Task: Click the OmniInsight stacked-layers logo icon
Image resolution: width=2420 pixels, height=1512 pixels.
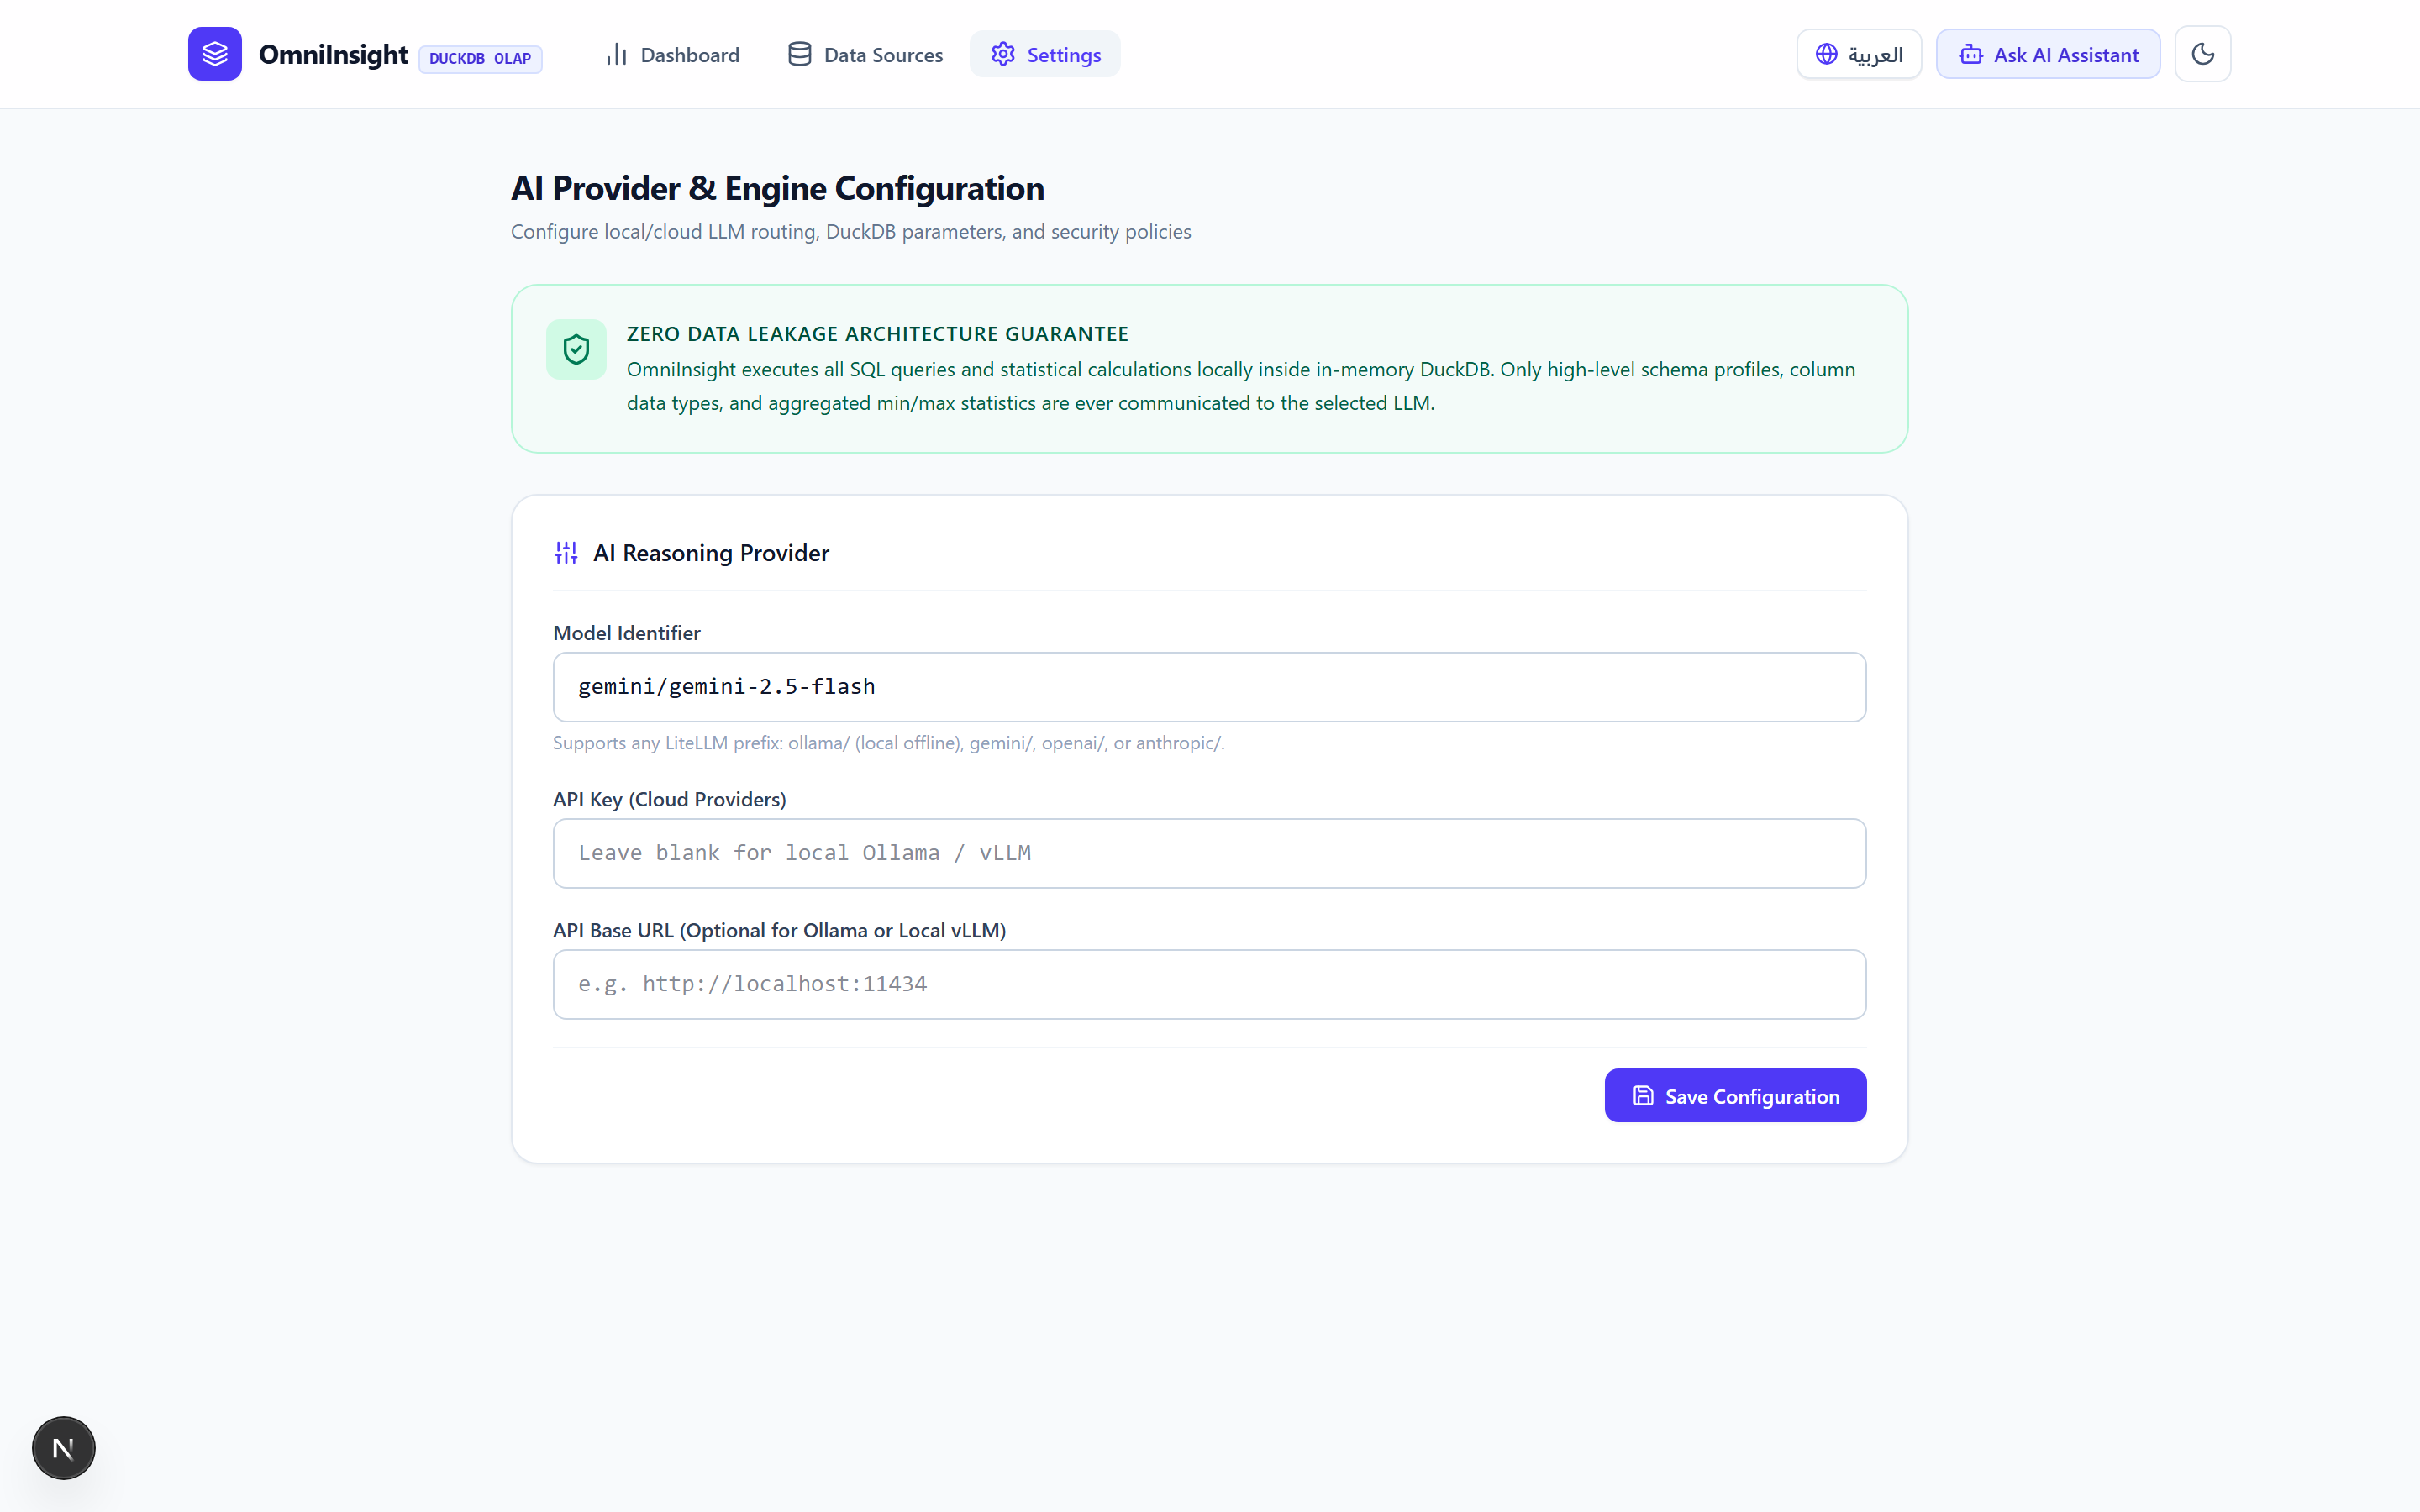Action: pos(215,54)
